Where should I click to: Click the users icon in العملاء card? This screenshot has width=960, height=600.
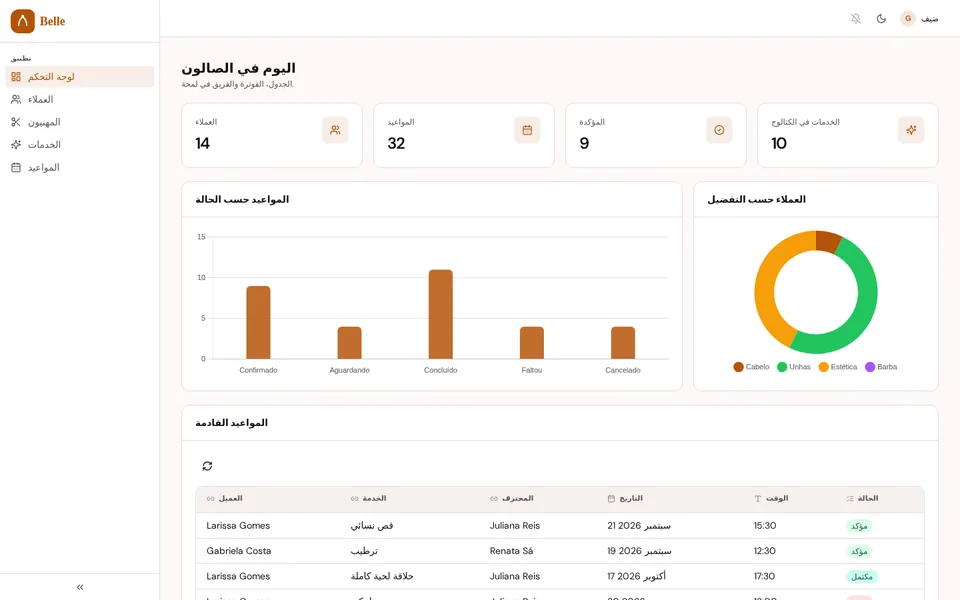pos(336,130)
